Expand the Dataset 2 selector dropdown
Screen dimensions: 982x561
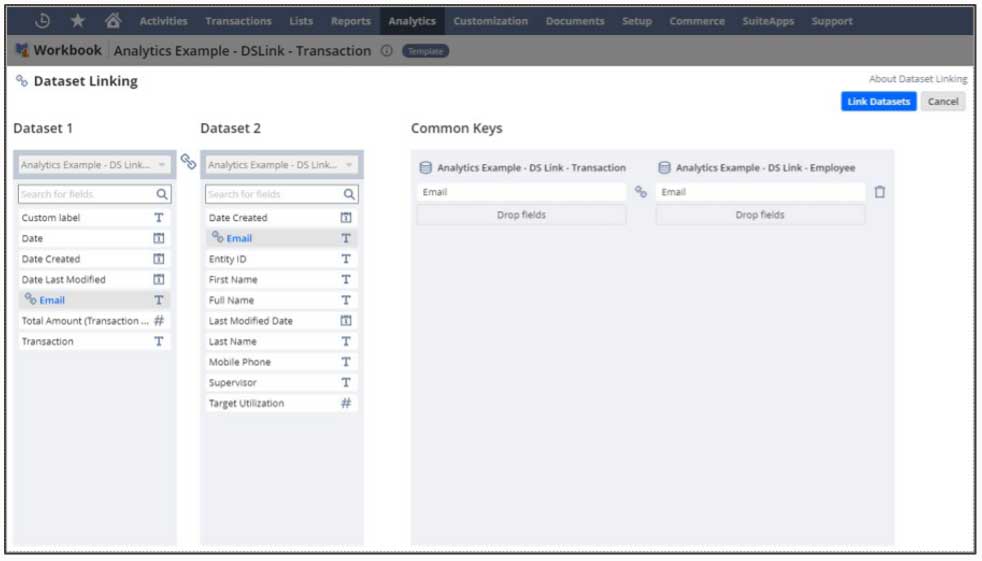pyautogui.click(x=349, y=165)
